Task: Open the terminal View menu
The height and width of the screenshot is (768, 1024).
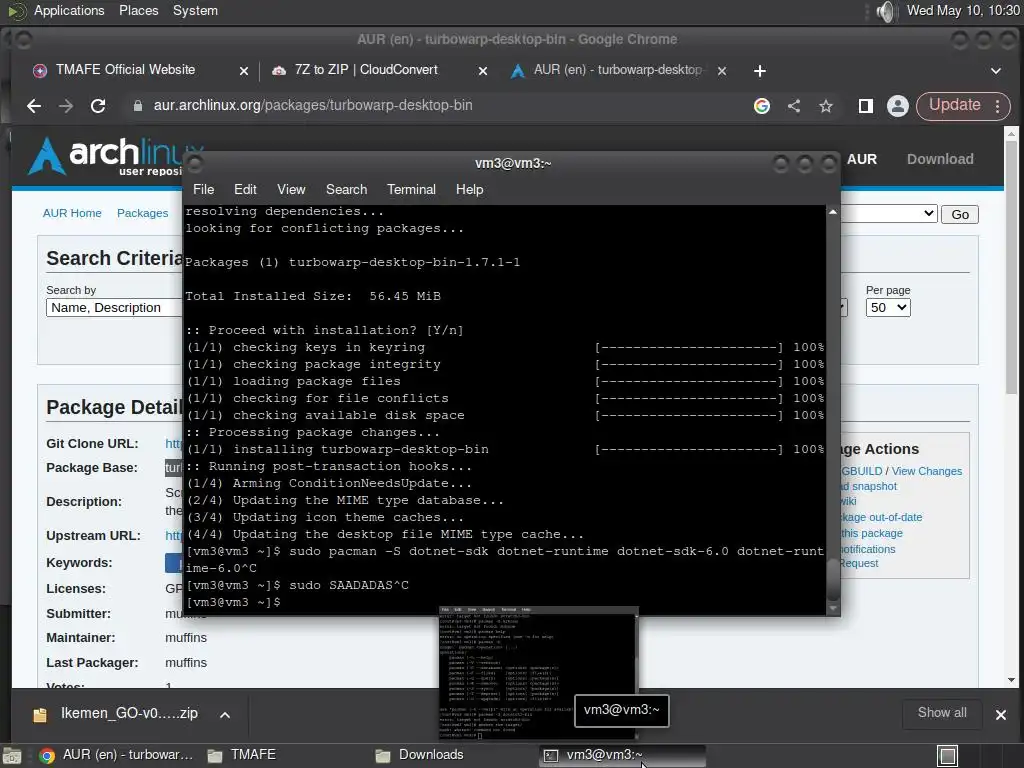Action: [x=291, y=189]
